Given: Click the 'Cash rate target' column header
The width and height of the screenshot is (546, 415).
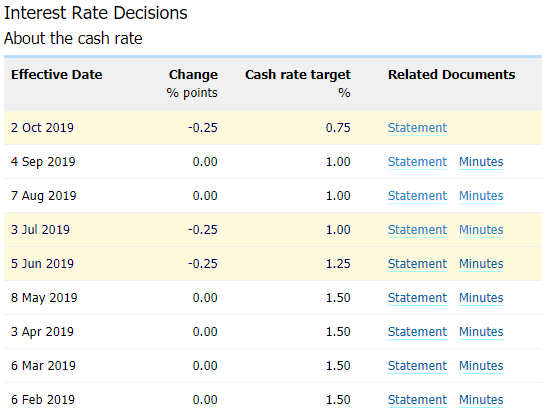Looking at the screenshot, I should [298, 75].
